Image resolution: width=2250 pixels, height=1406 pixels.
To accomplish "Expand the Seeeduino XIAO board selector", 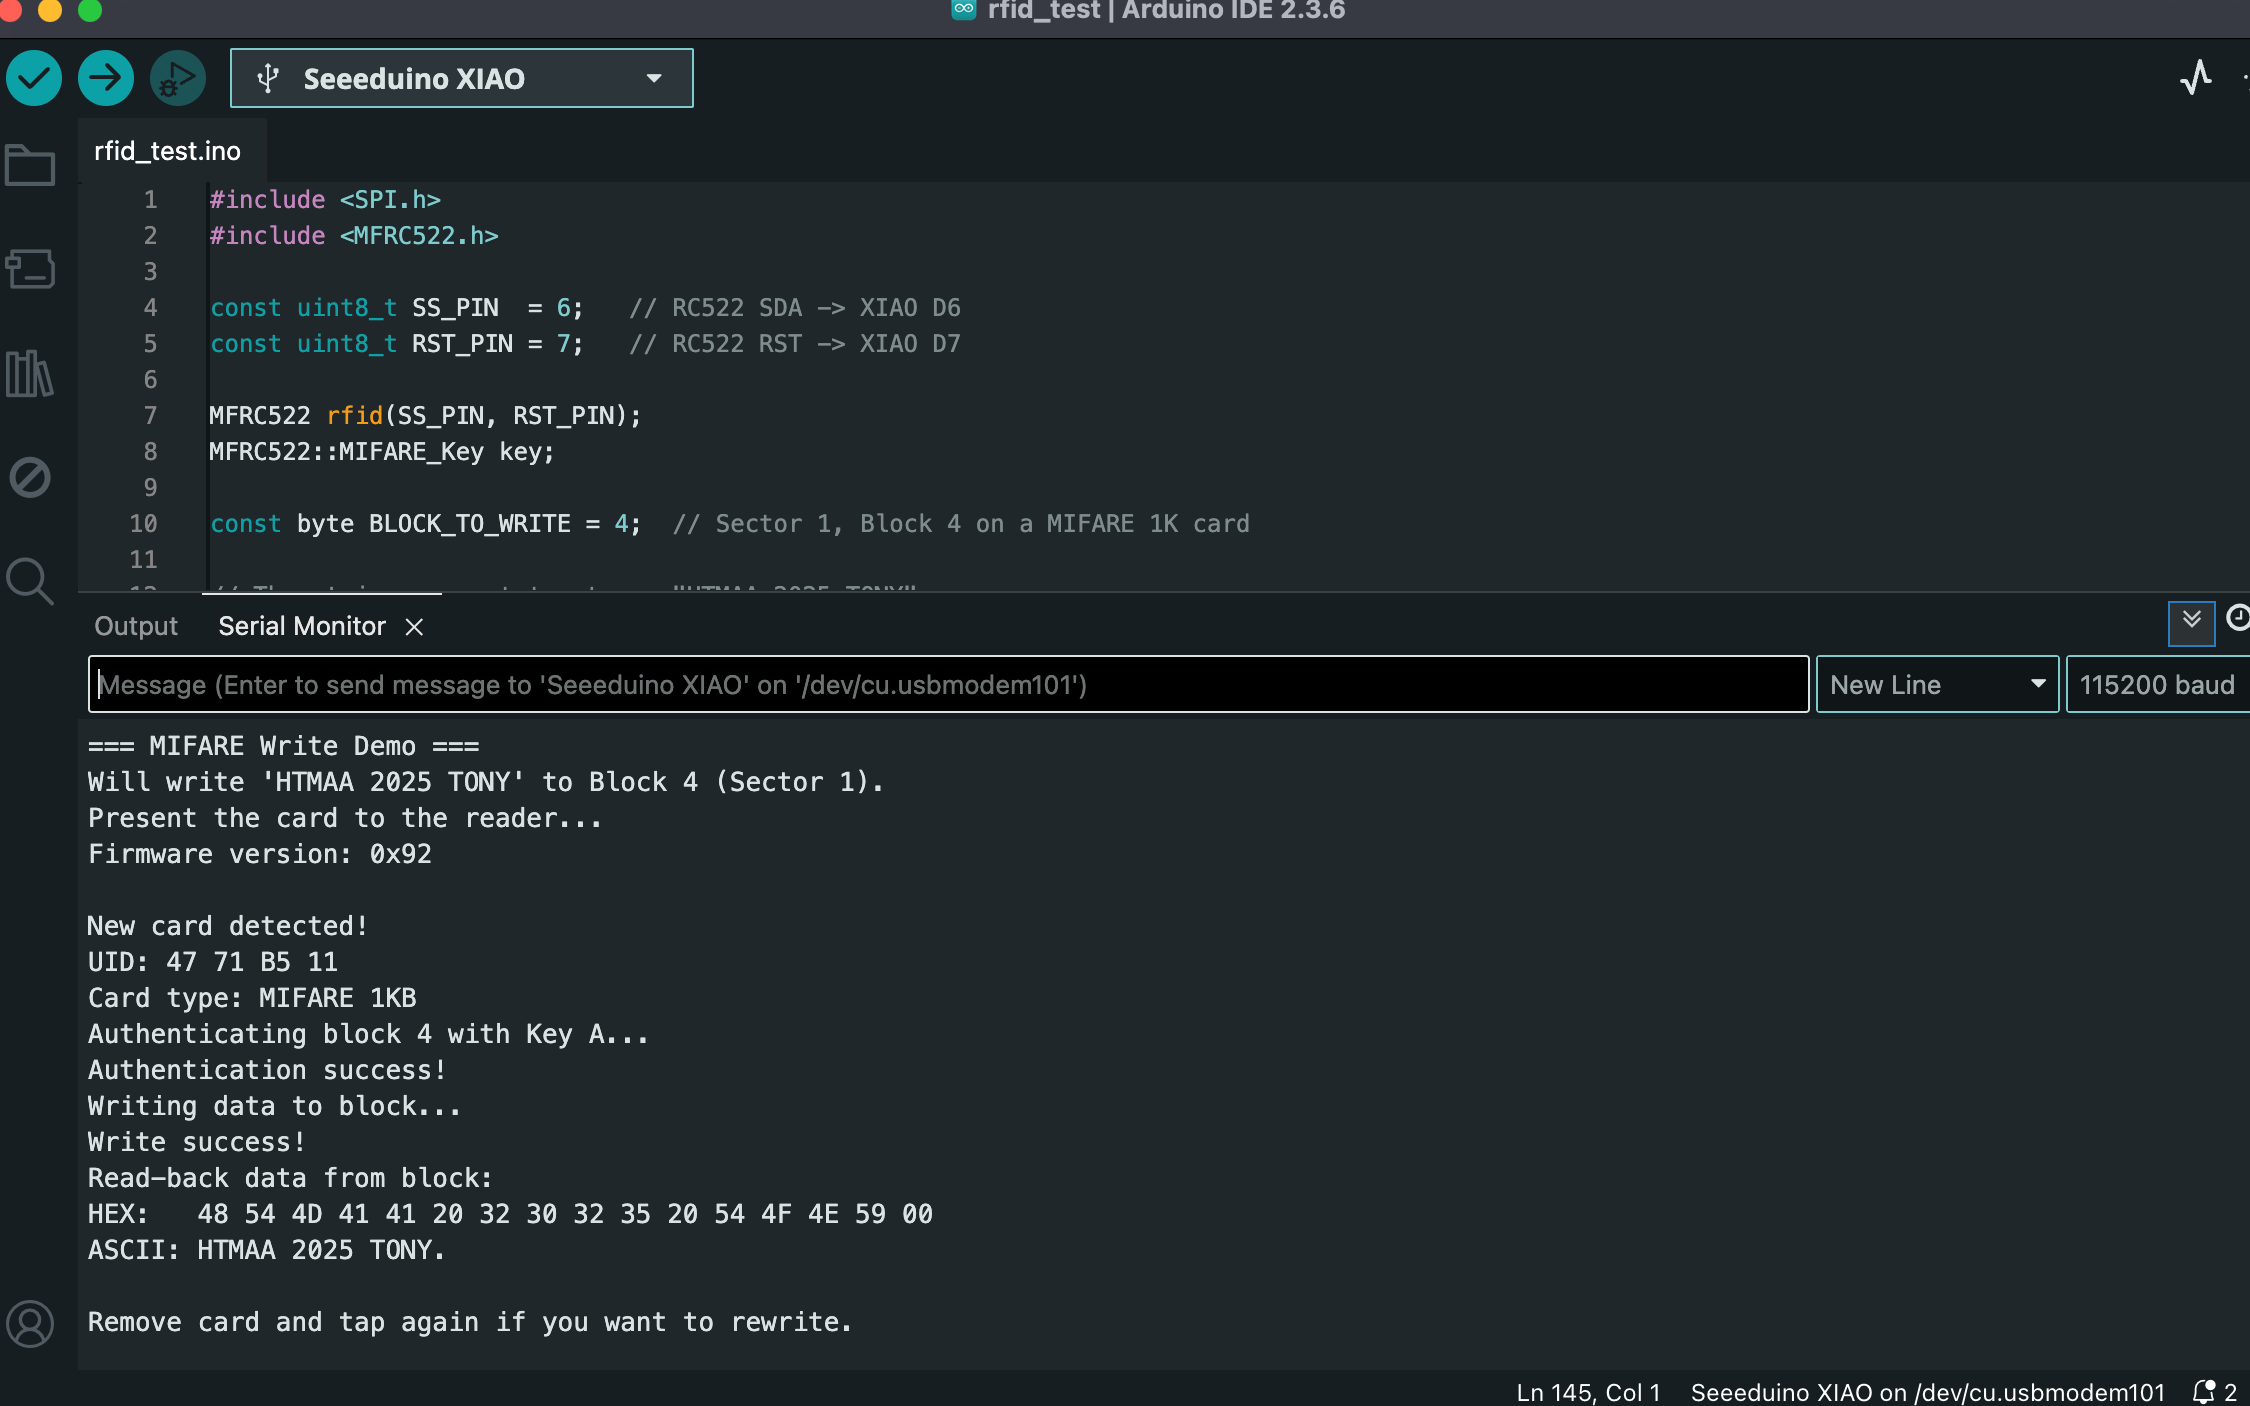I will (x=462, y=78).
